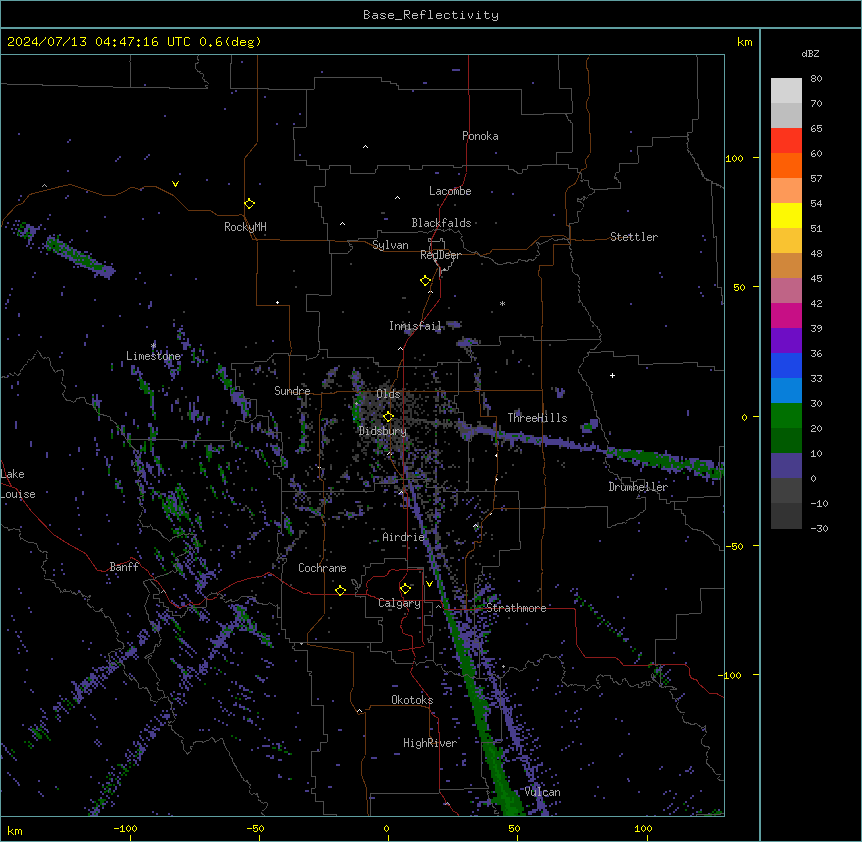Viewport: 862px width, 842px height.
Task: Select the yellow diamond marker below RedDeer
Action: [x=425, y=281]
